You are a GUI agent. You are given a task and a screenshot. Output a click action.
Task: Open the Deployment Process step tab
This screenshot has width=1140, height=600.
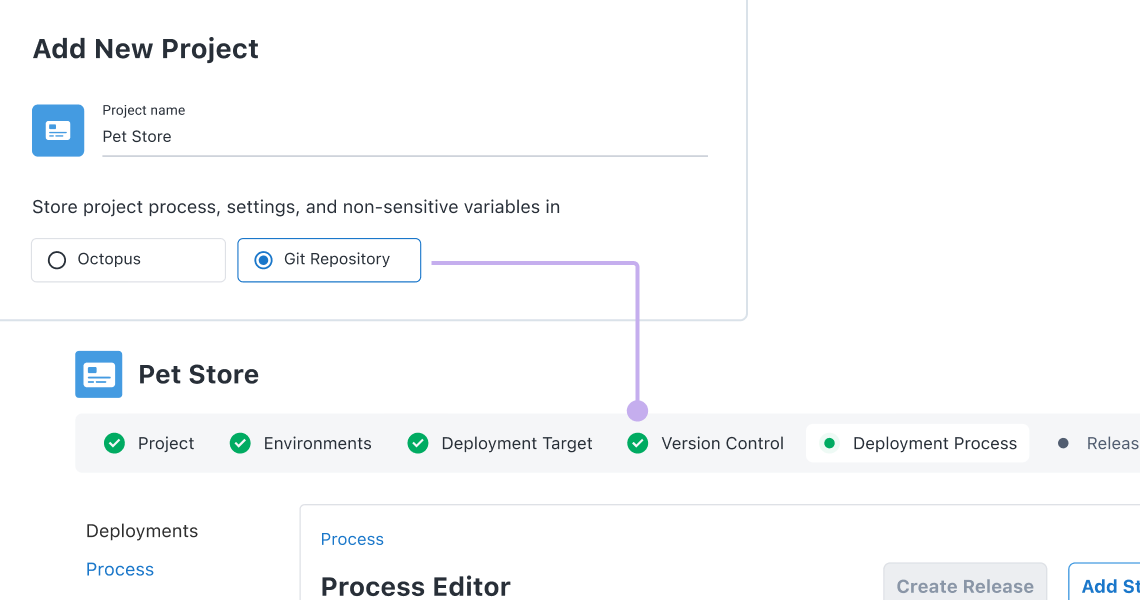(934, 443)
